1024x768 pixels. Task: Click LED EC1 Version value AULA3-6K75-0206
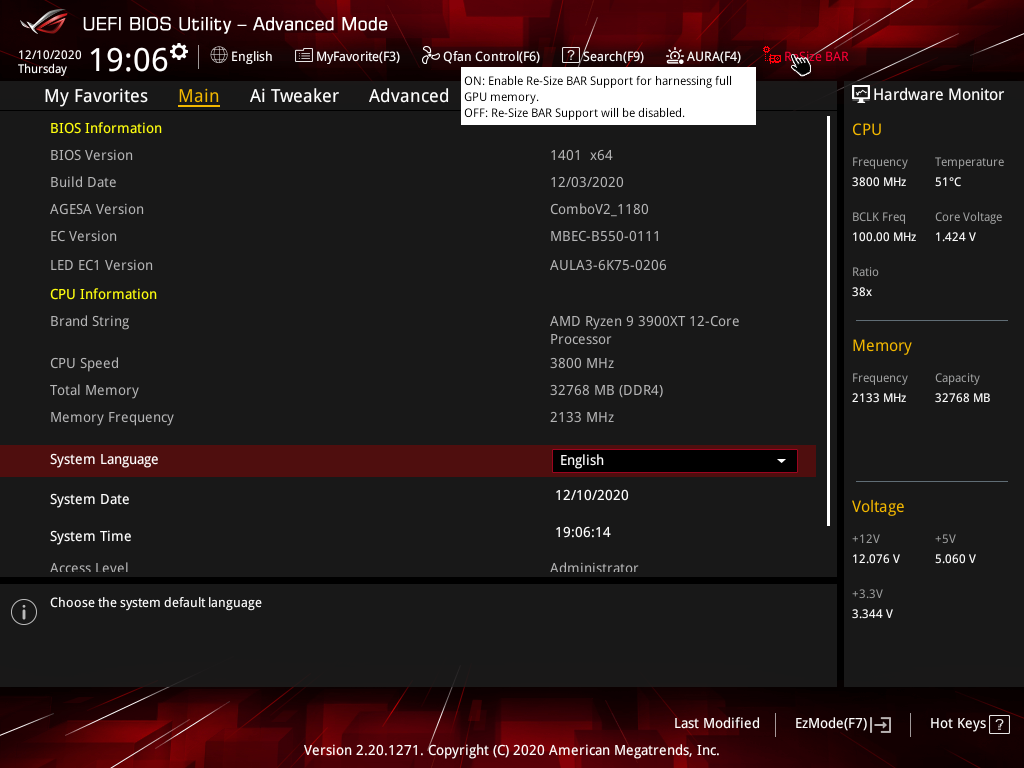pos(608,265)
